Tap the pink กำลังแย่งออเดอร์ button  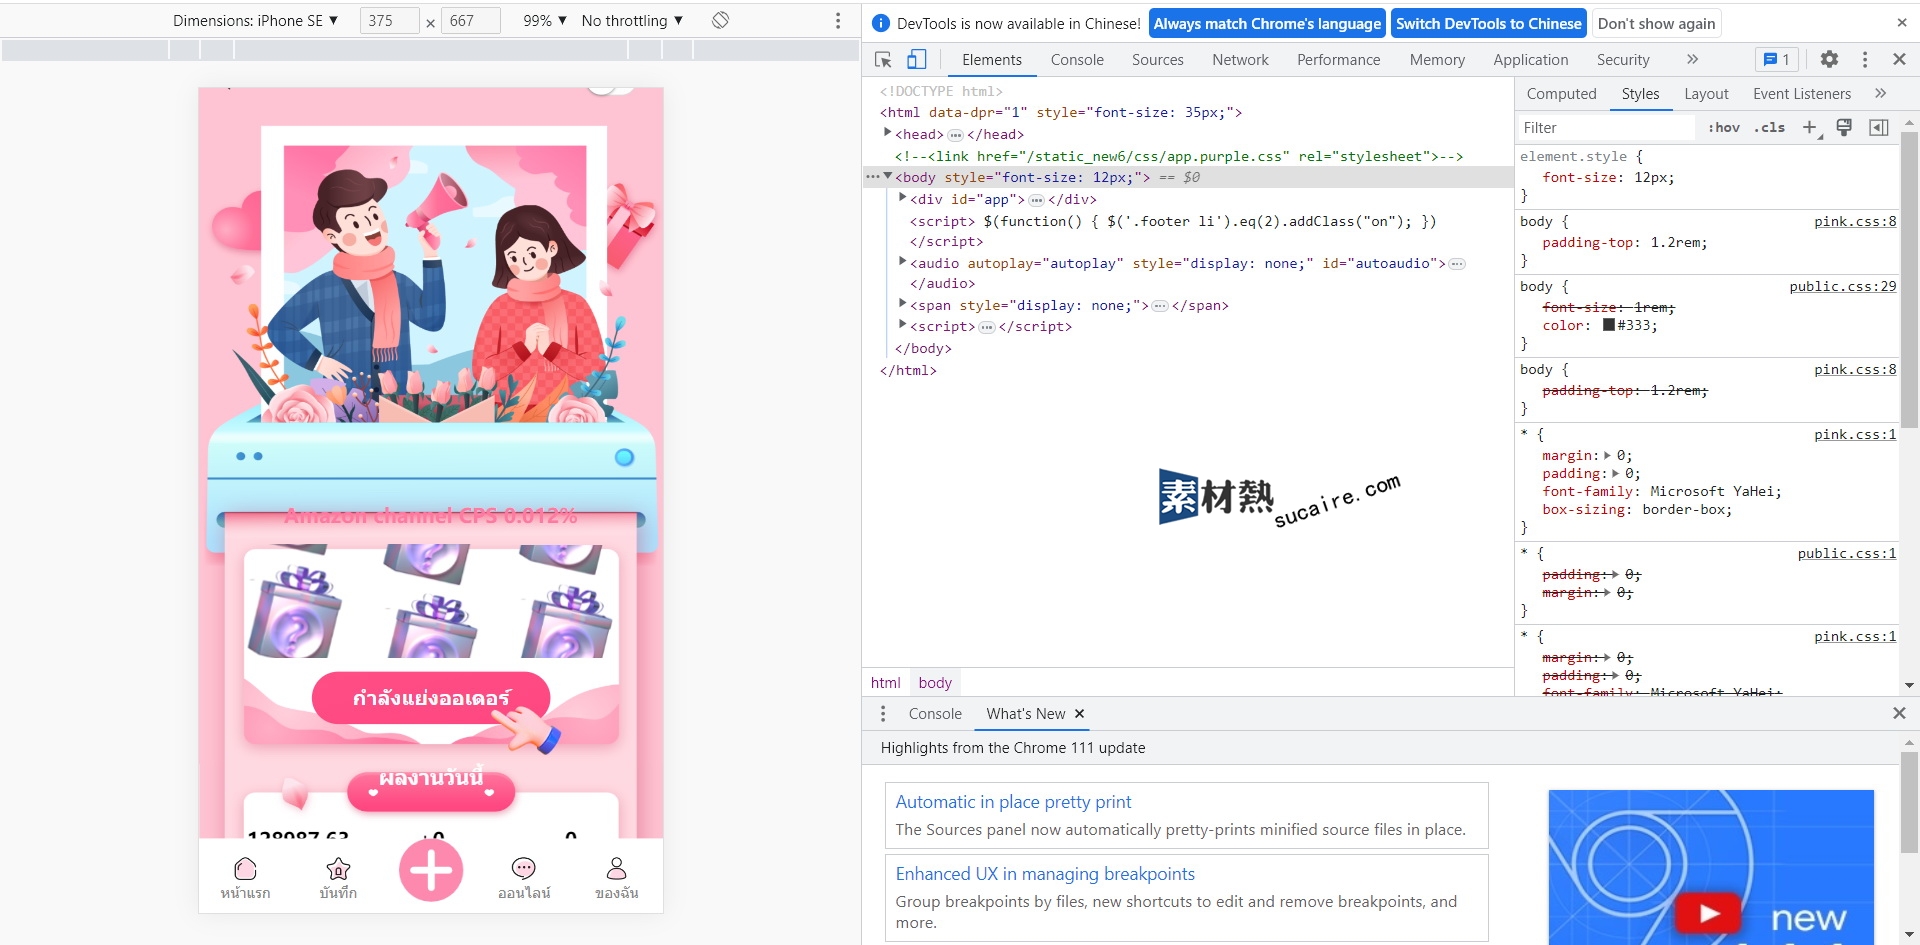click(431, 697)
